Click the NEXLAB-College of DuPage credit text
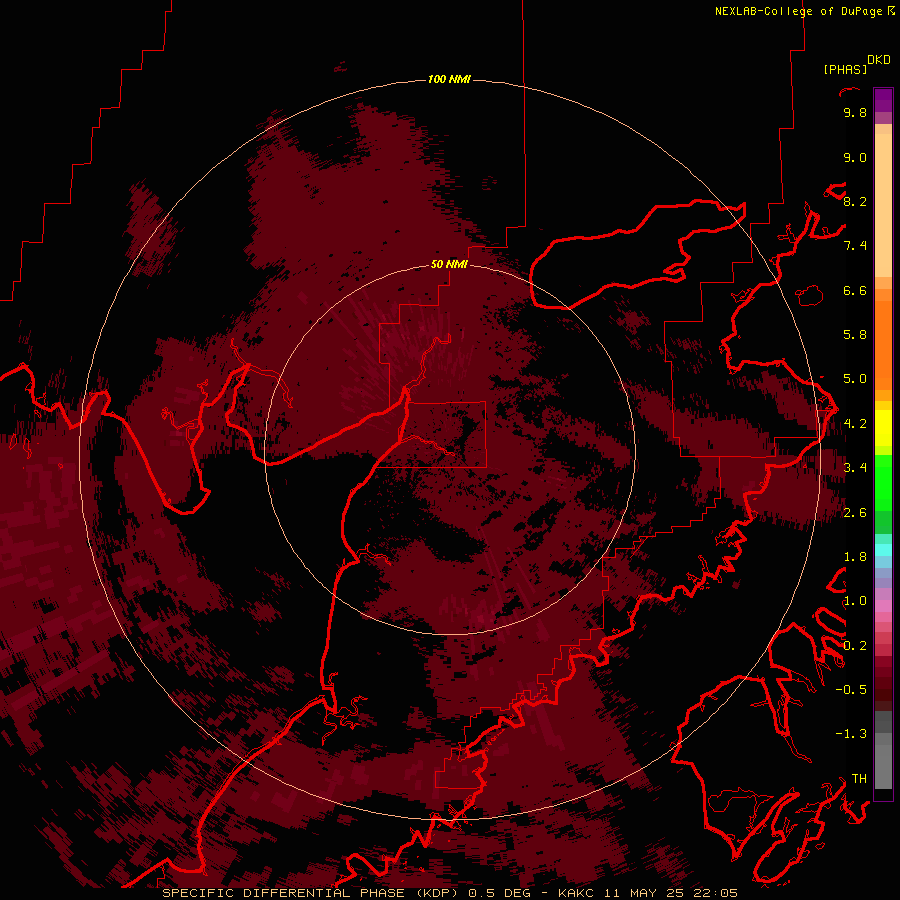Viewport: 900px width, 900px height. [798, 11]
